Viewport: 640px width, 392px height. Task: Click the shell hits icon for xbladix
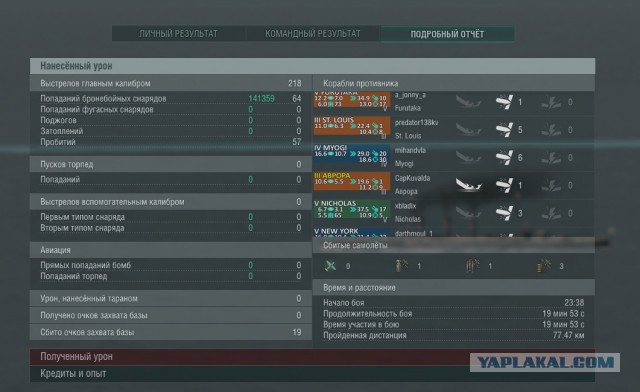pos(504,213)
